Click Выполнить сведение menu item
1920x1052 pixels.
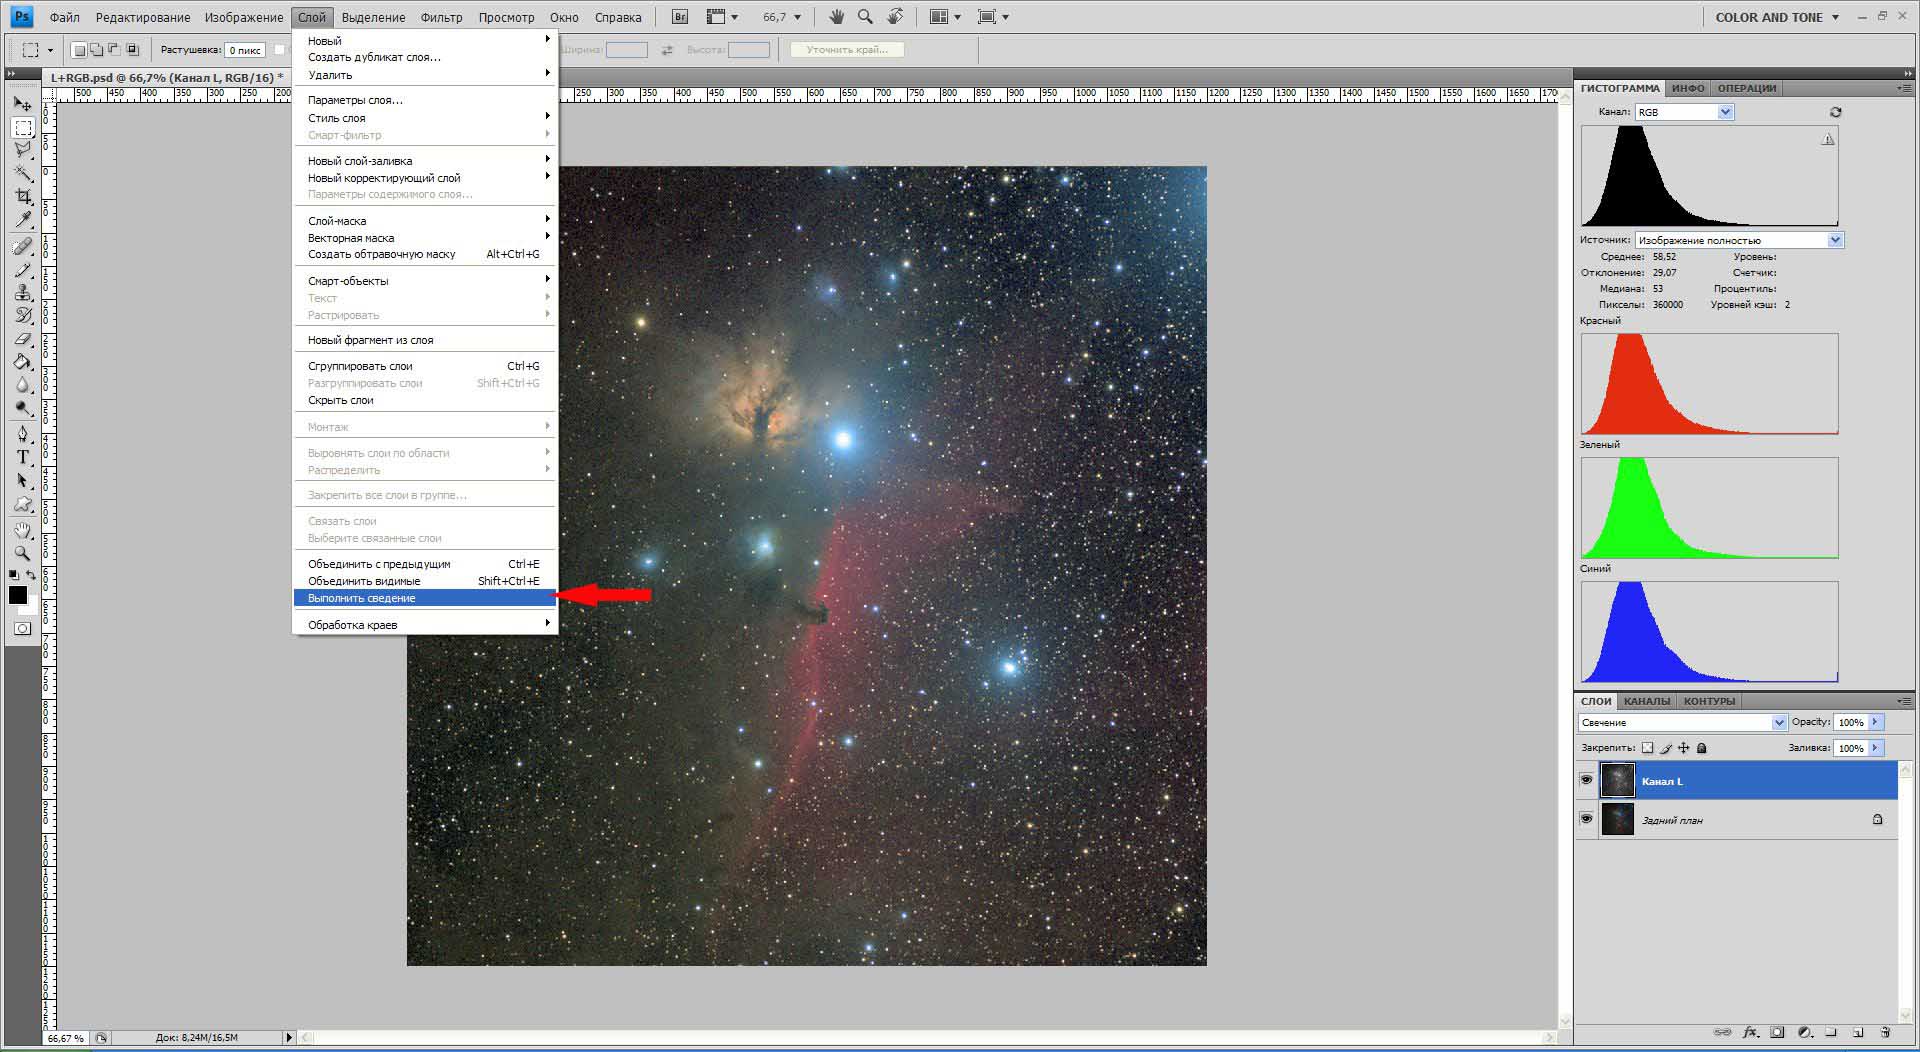click(x=362, y=598)
